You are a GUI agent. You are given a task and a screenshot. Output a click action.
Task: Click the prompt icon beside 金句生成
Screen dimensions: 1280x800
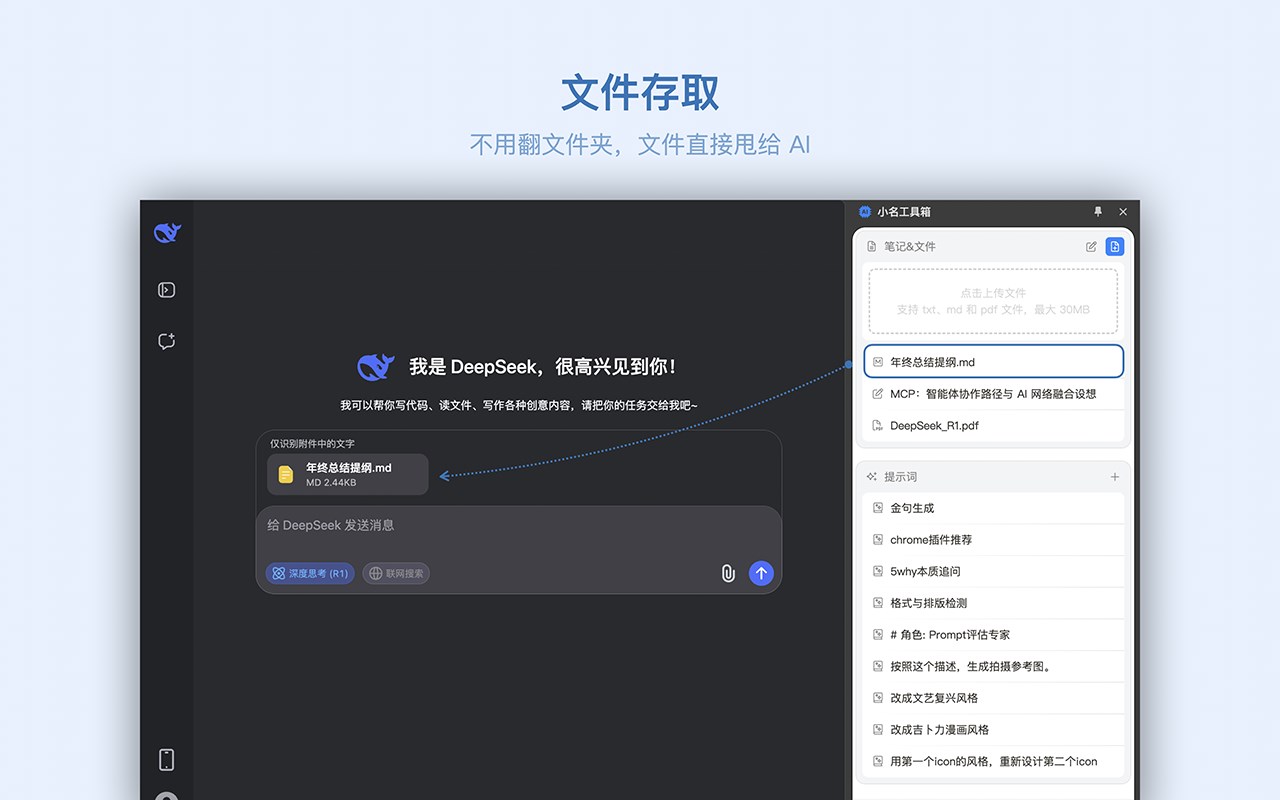pyautogui.click(x=878, y=508)
